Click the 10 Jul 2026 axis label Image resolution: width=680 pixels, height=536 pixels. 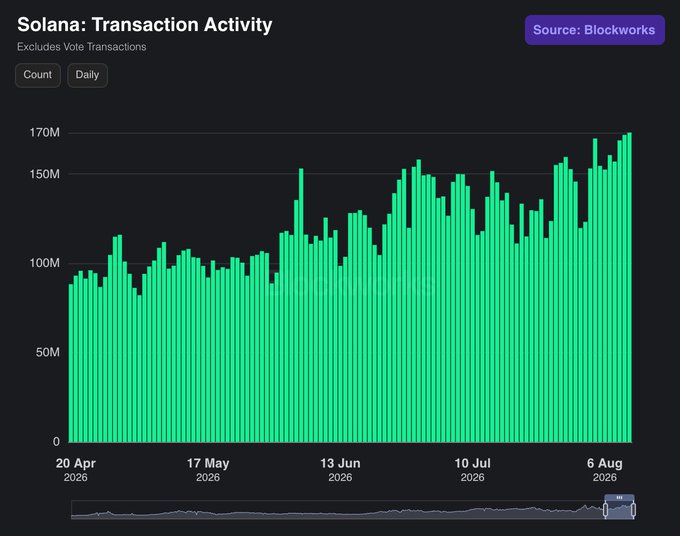(x=473, y=470)
